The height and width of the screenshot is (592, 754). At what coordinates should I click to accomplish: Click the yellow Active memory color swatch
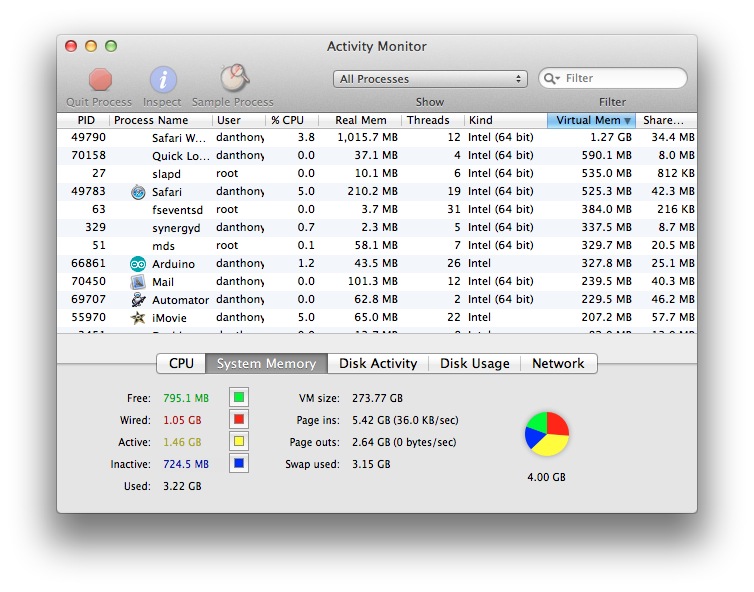coord(239,441)
